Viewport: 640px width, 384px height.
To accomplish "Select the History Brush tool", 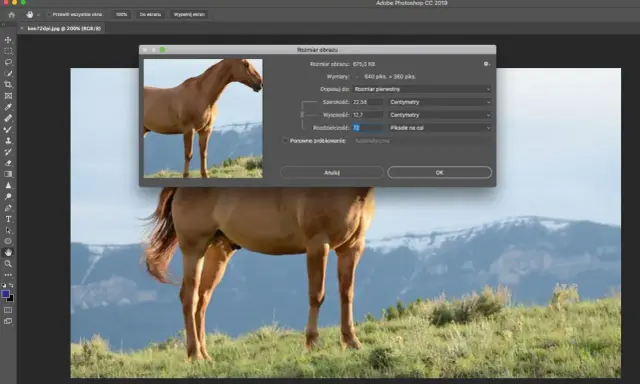I will 8,152.
